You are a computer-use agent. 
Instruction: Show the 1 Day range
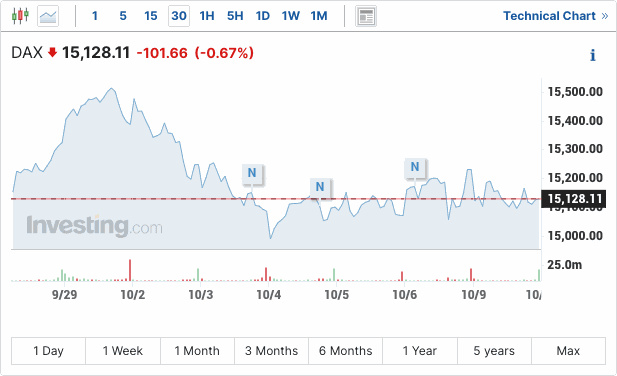pyautogui.click(x=48, y=350)
